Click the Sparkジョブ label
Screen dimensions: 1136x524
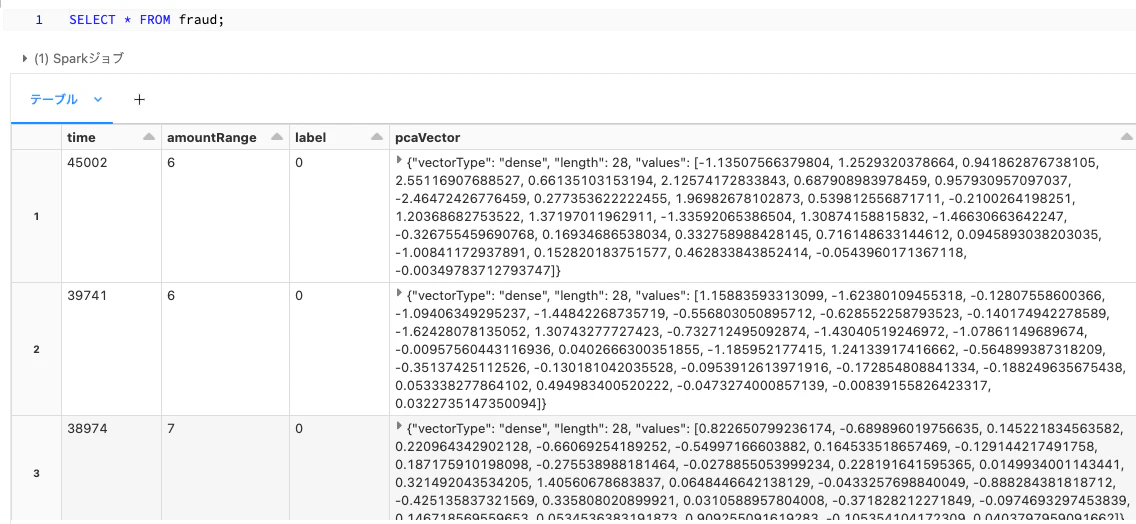(79, 59)
